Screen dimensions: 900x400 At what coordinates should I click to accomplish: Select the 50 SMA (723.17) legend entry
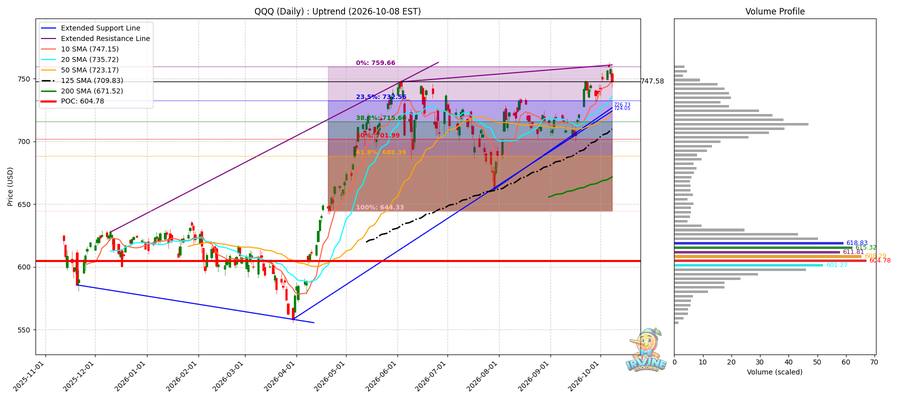tap(90, 69)
